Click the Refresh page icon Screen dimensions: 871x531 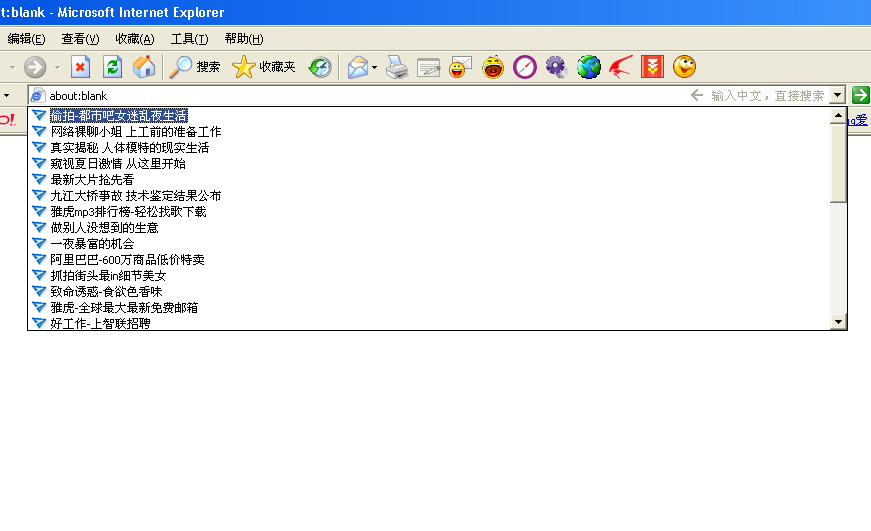point(113,67)
